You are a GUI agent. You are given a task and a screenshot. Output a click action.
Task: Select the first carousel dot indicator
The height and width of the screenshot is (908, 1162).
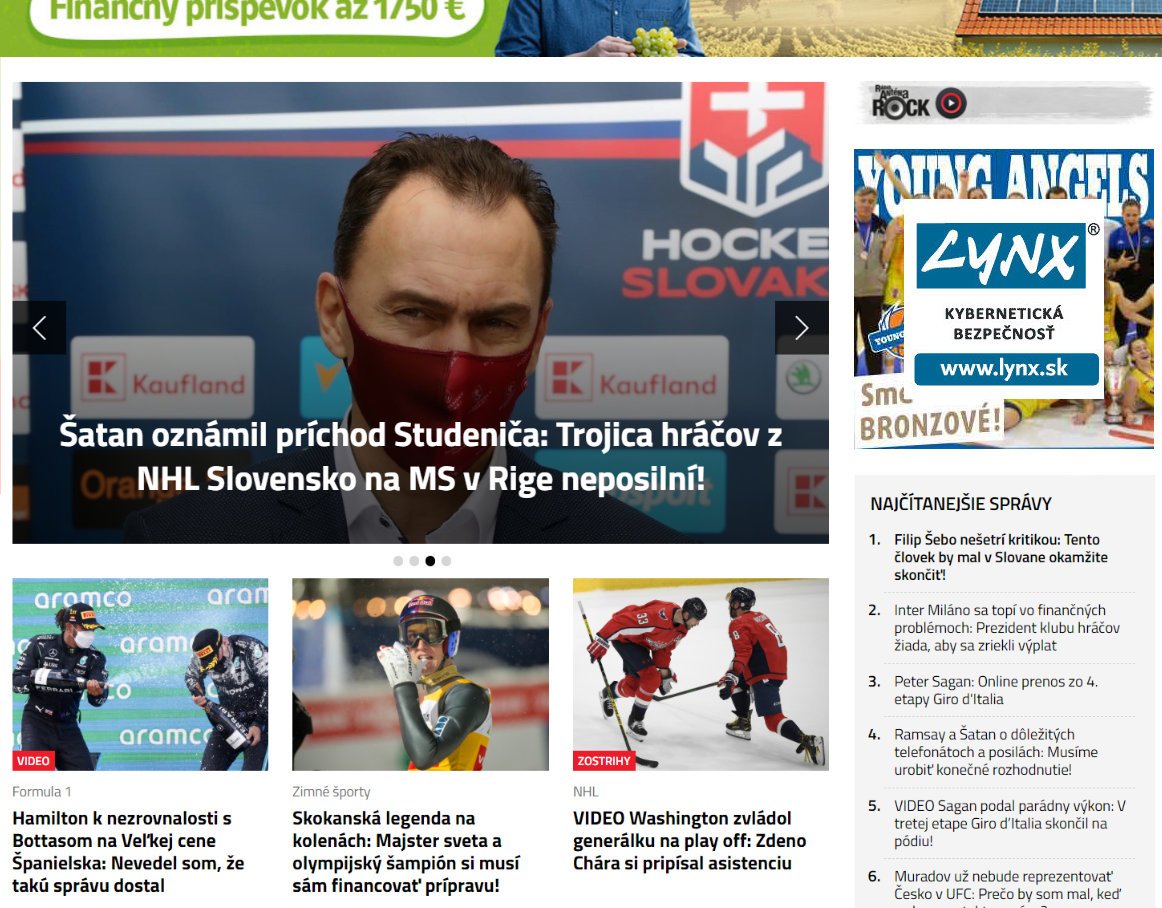398,561
